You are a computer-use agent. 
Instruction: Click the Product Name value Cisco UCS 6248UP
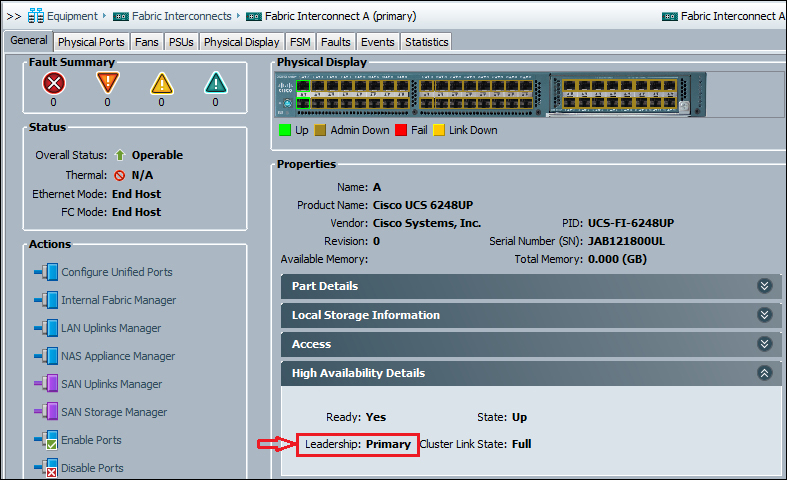pyautogui.click(x=423, y=205)
